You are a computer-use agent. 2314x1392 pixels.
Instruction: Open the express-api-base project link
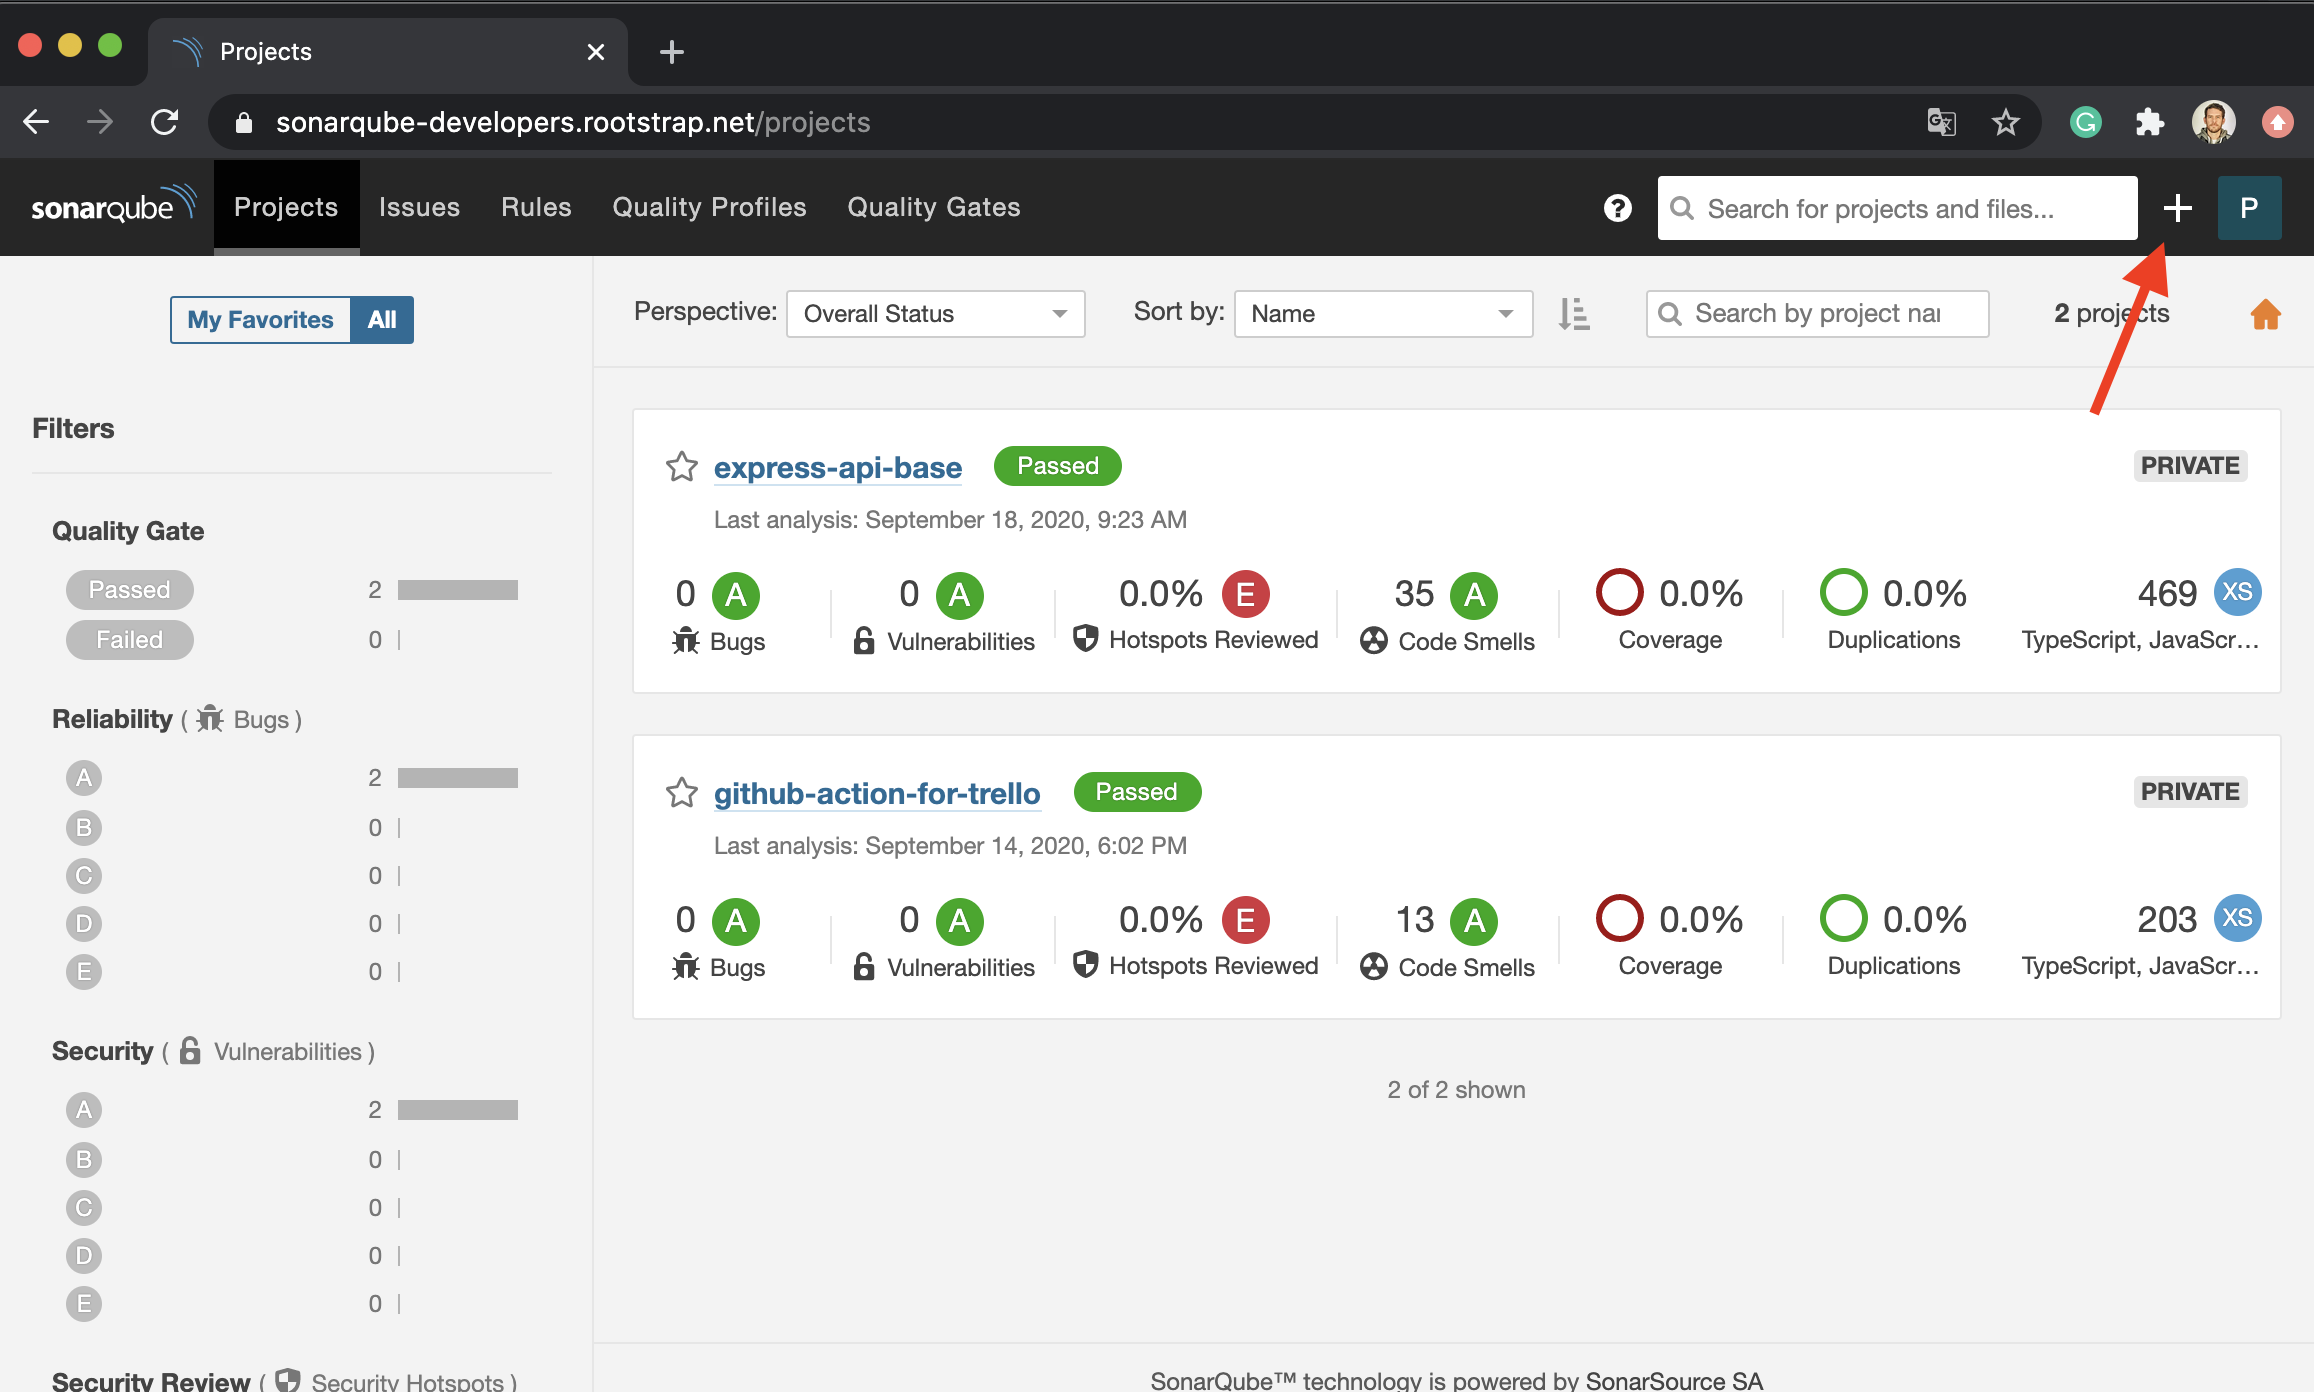tap(837, 467)
